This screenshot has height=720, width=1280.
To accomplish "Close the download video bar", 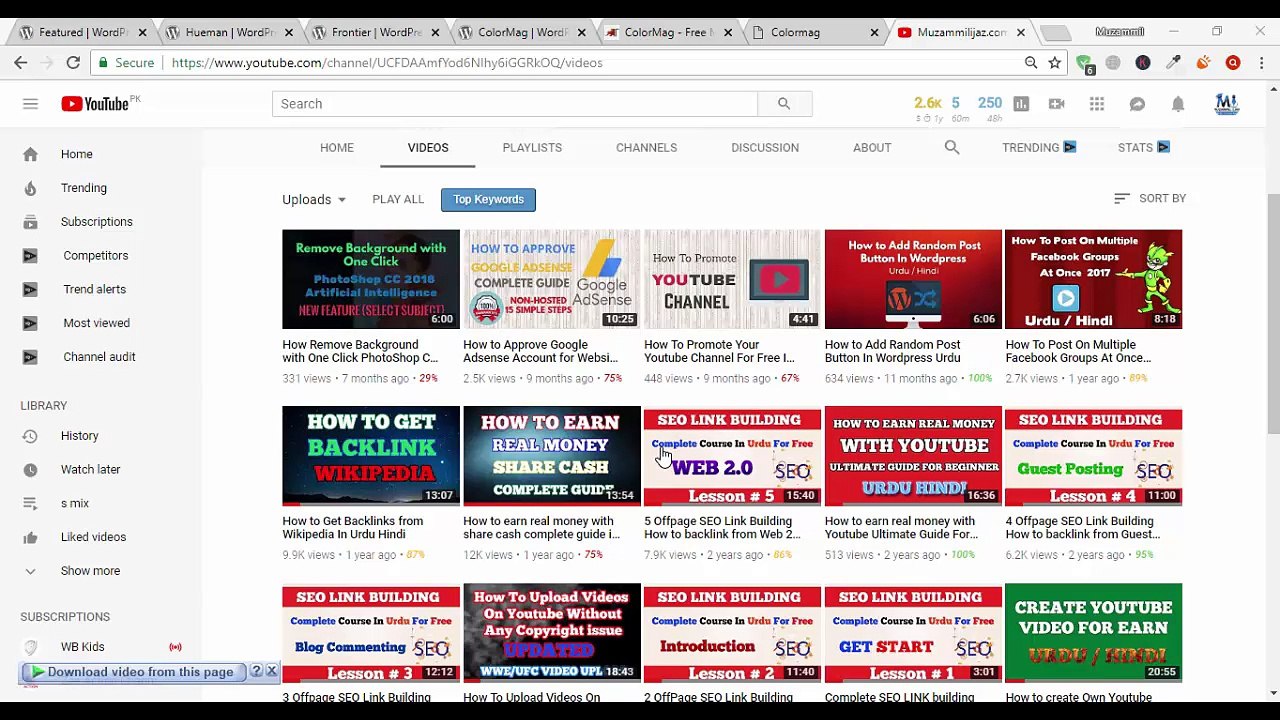I will point(271,672).
